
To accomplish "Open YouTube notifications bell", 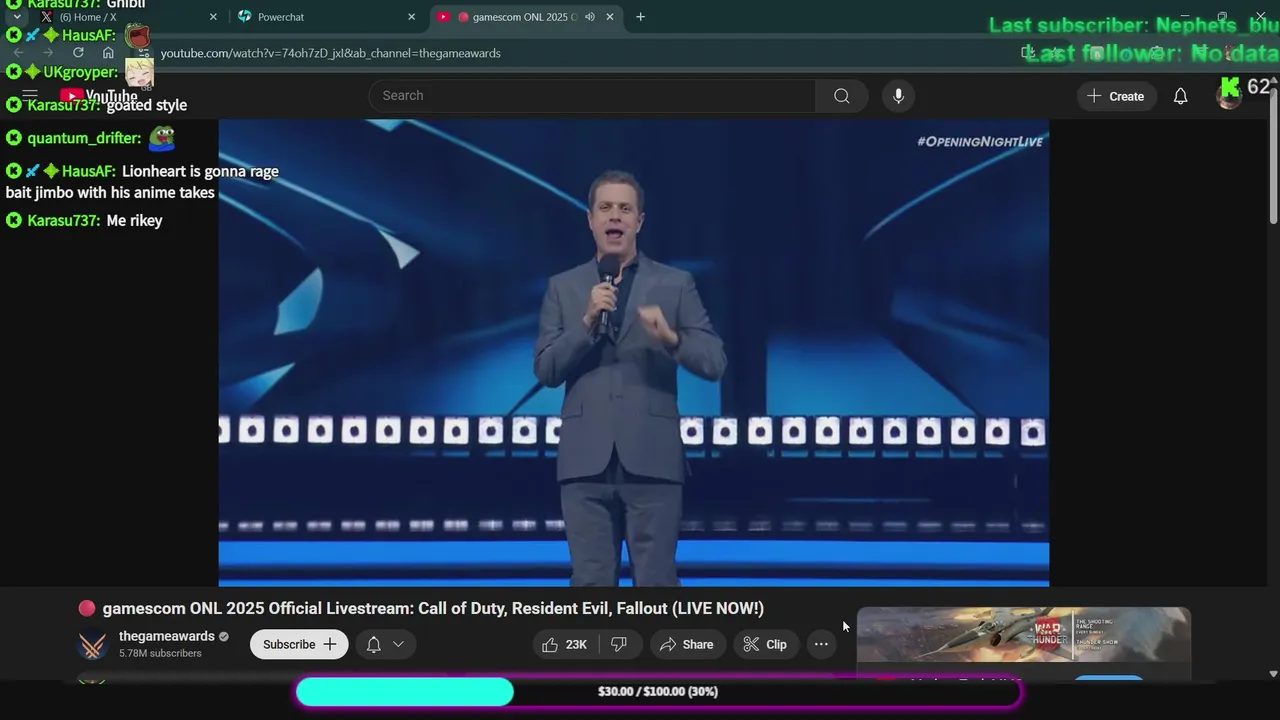I will [1181, 96].
